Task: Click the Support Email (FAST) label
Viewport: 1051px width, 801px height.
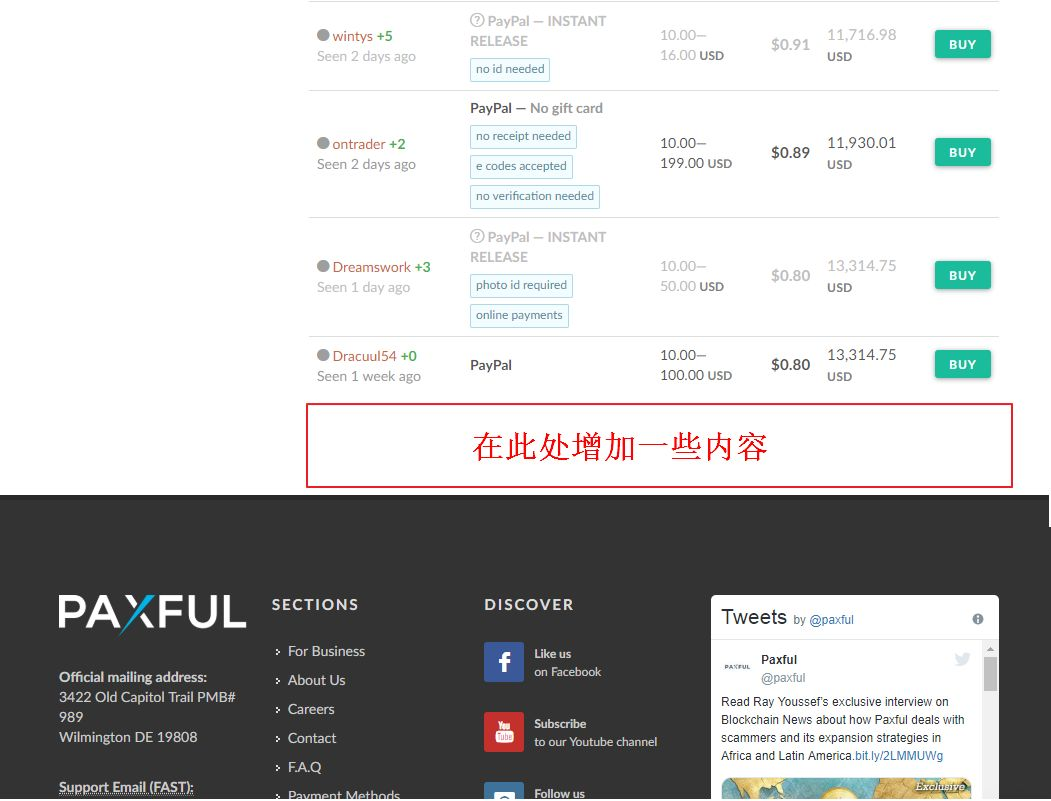Action: [x=126, y=787]
